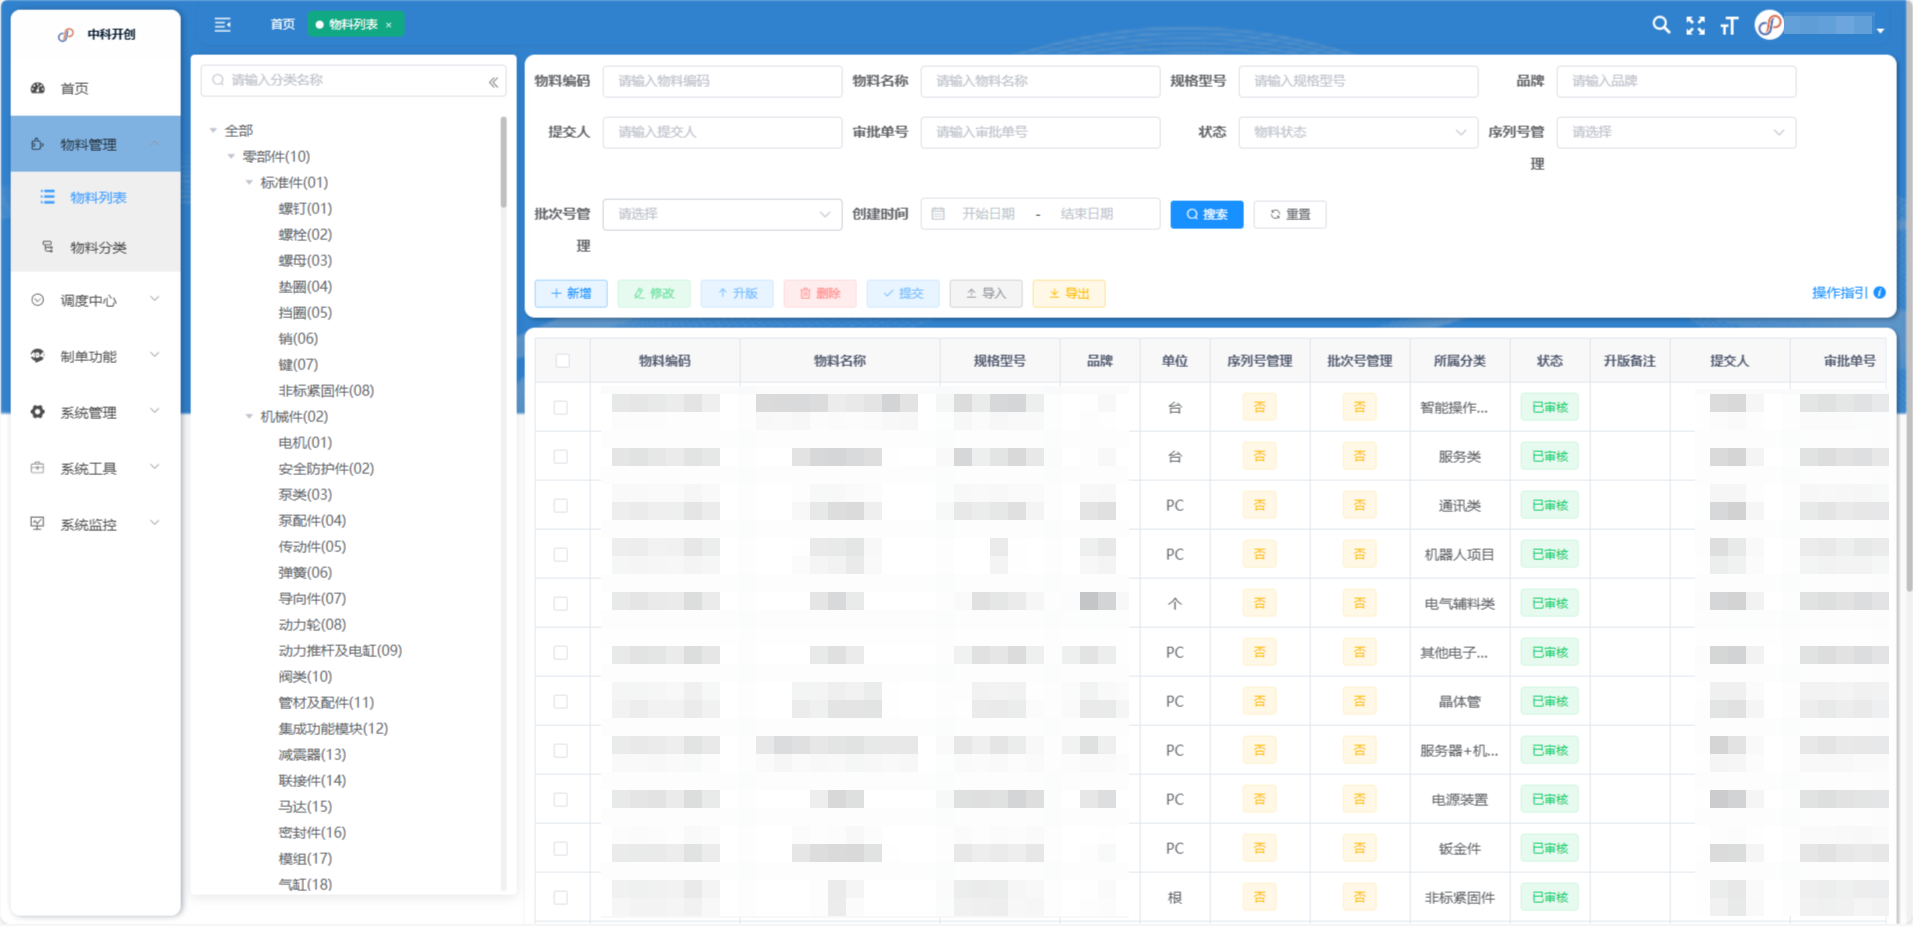Collapse the 零部件(10) tree node

point(231,157)
